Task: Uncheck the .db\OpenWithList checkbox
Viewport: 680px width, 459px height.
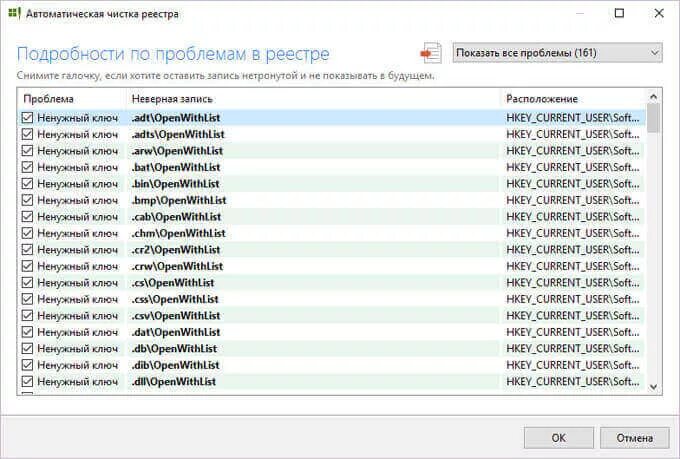Action: (27, 348)
